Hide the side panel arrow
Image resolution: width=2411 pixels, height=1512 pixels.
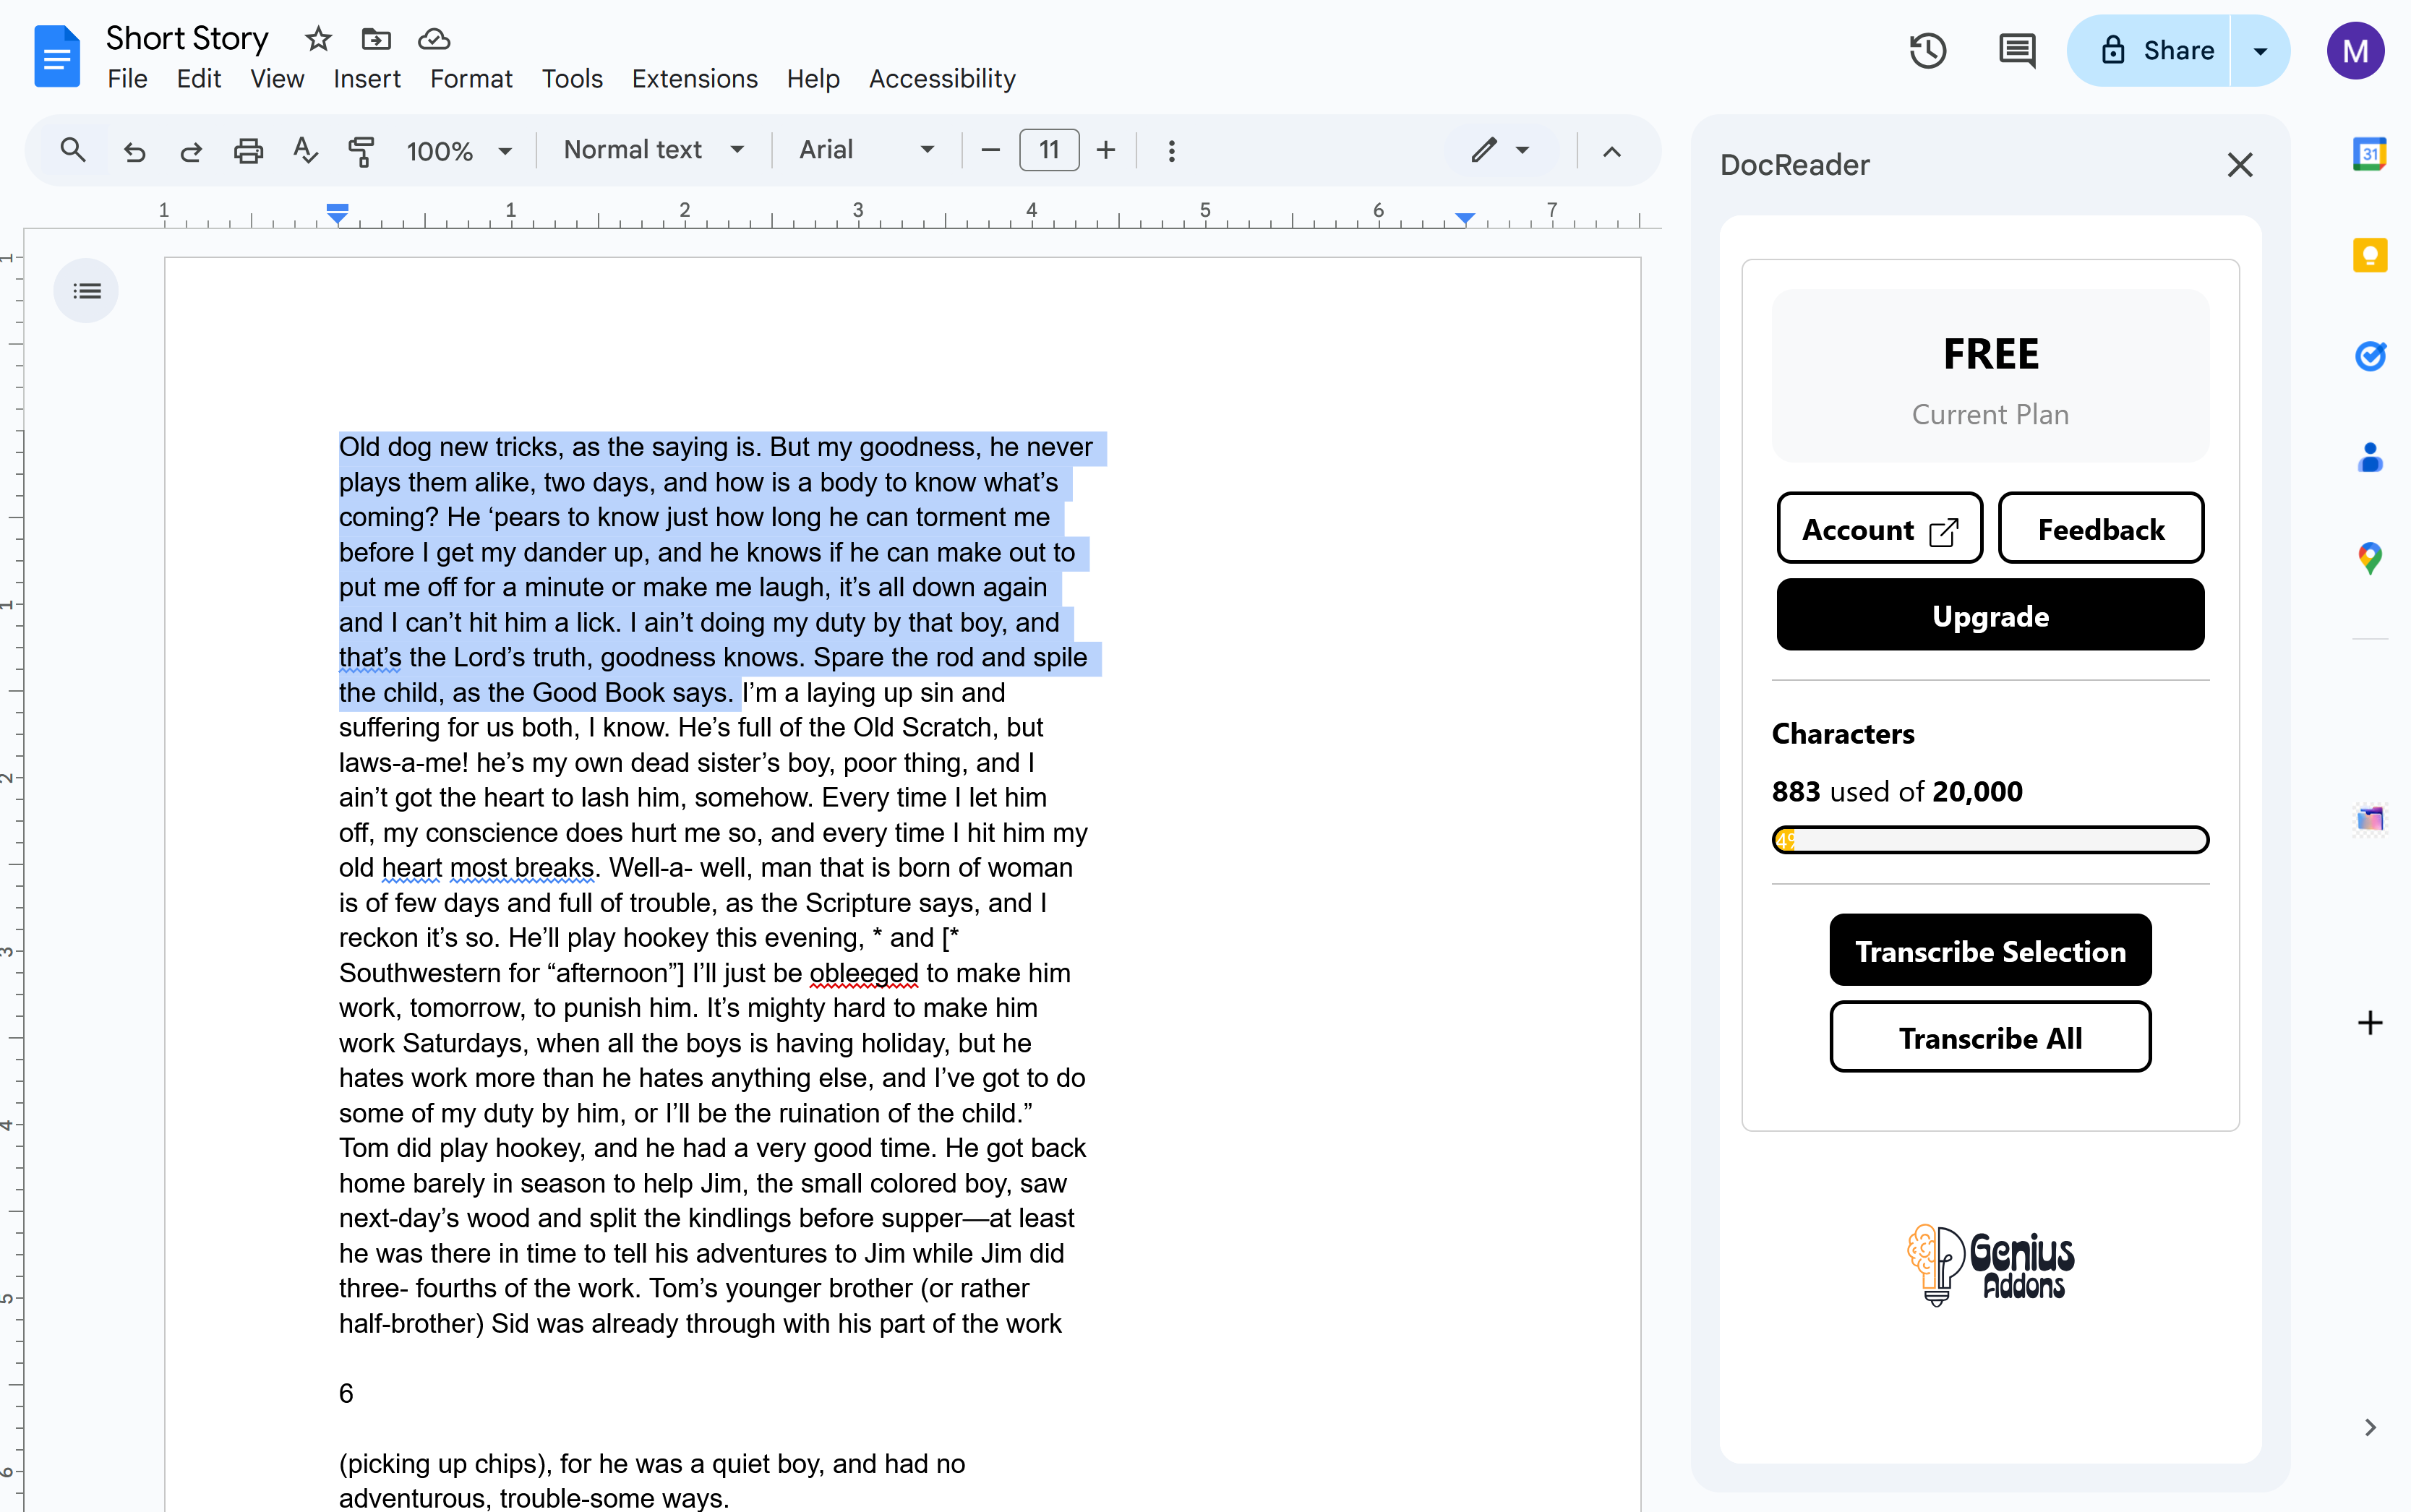[2369, 1427]
